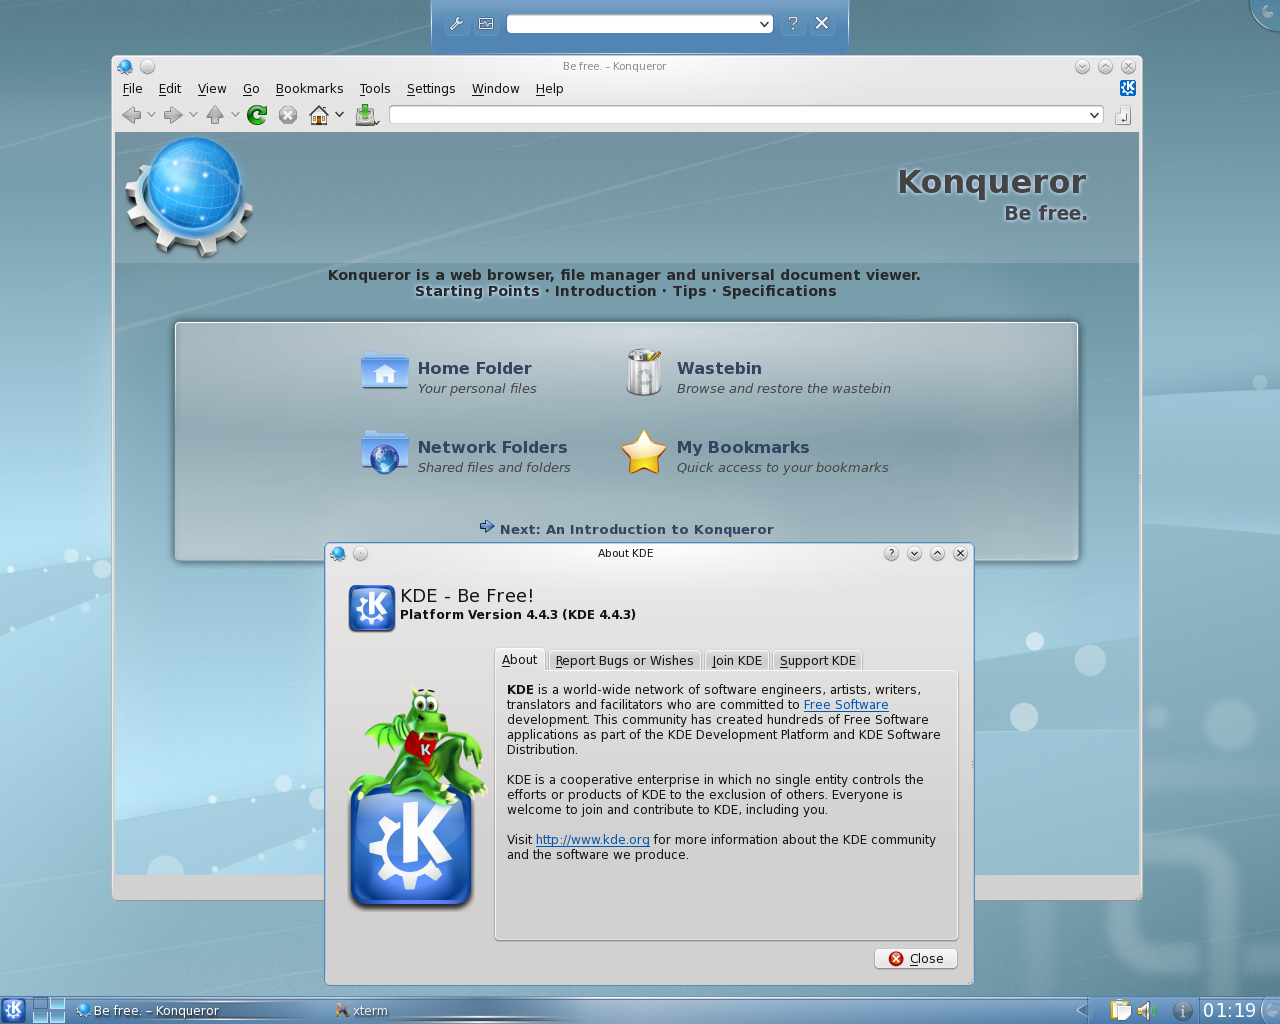
Task: Click the About KDE window menu icon
Action: (x=338, y=554)
